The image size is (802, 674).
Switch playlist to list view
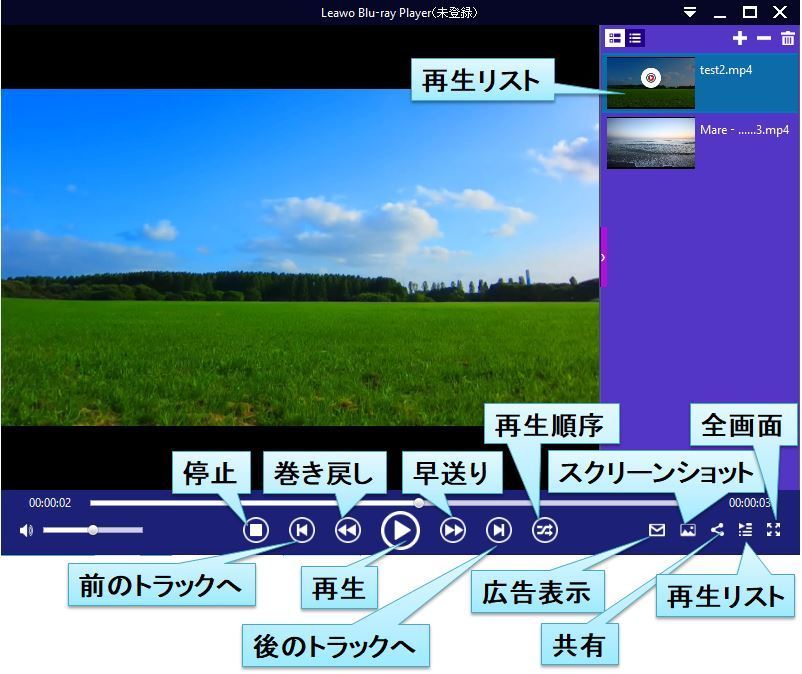point(637,39)
